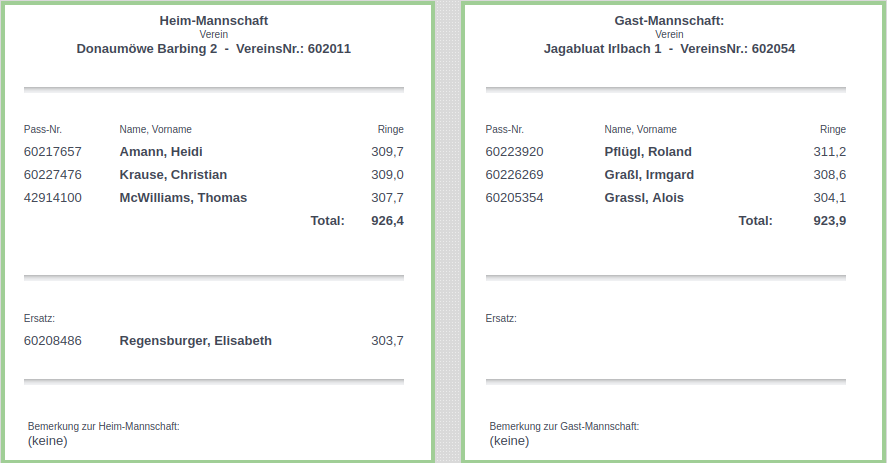Click pass number 60223920

(x=514, y=152)
